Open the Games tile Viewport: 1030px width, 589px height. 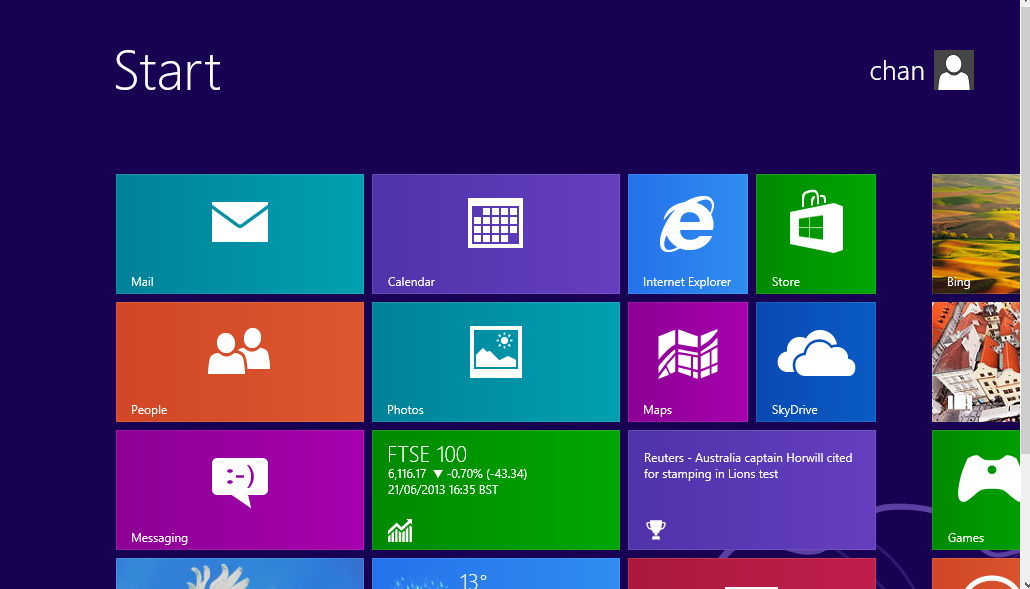(976, 490)
